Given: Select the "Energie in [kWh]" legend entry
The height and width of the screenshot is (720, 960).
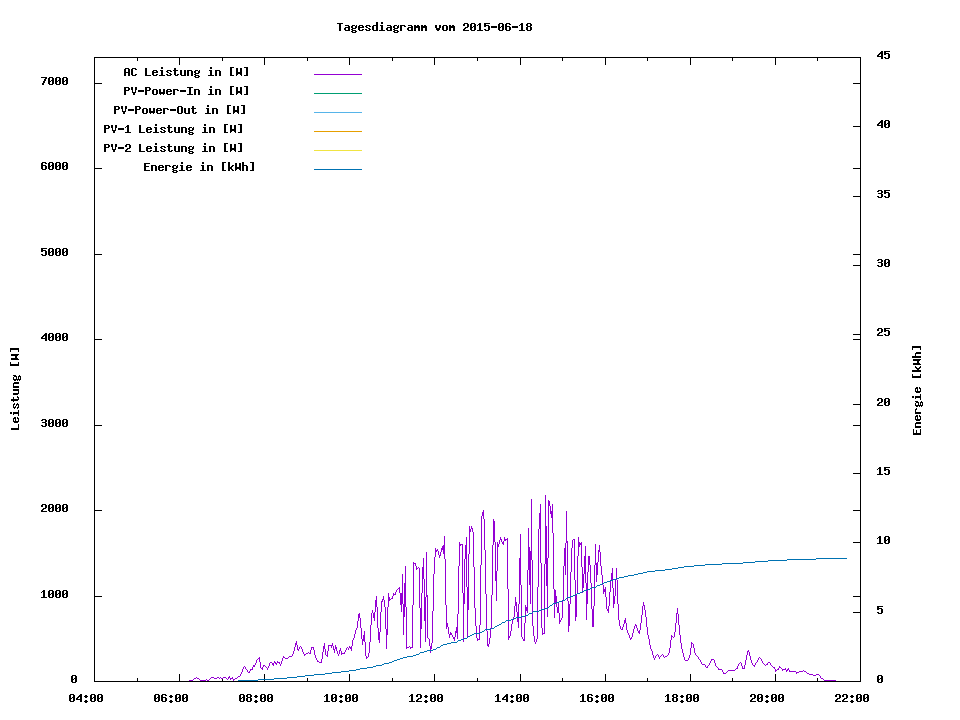Looking at the screenshot, I should pos(199,167).
